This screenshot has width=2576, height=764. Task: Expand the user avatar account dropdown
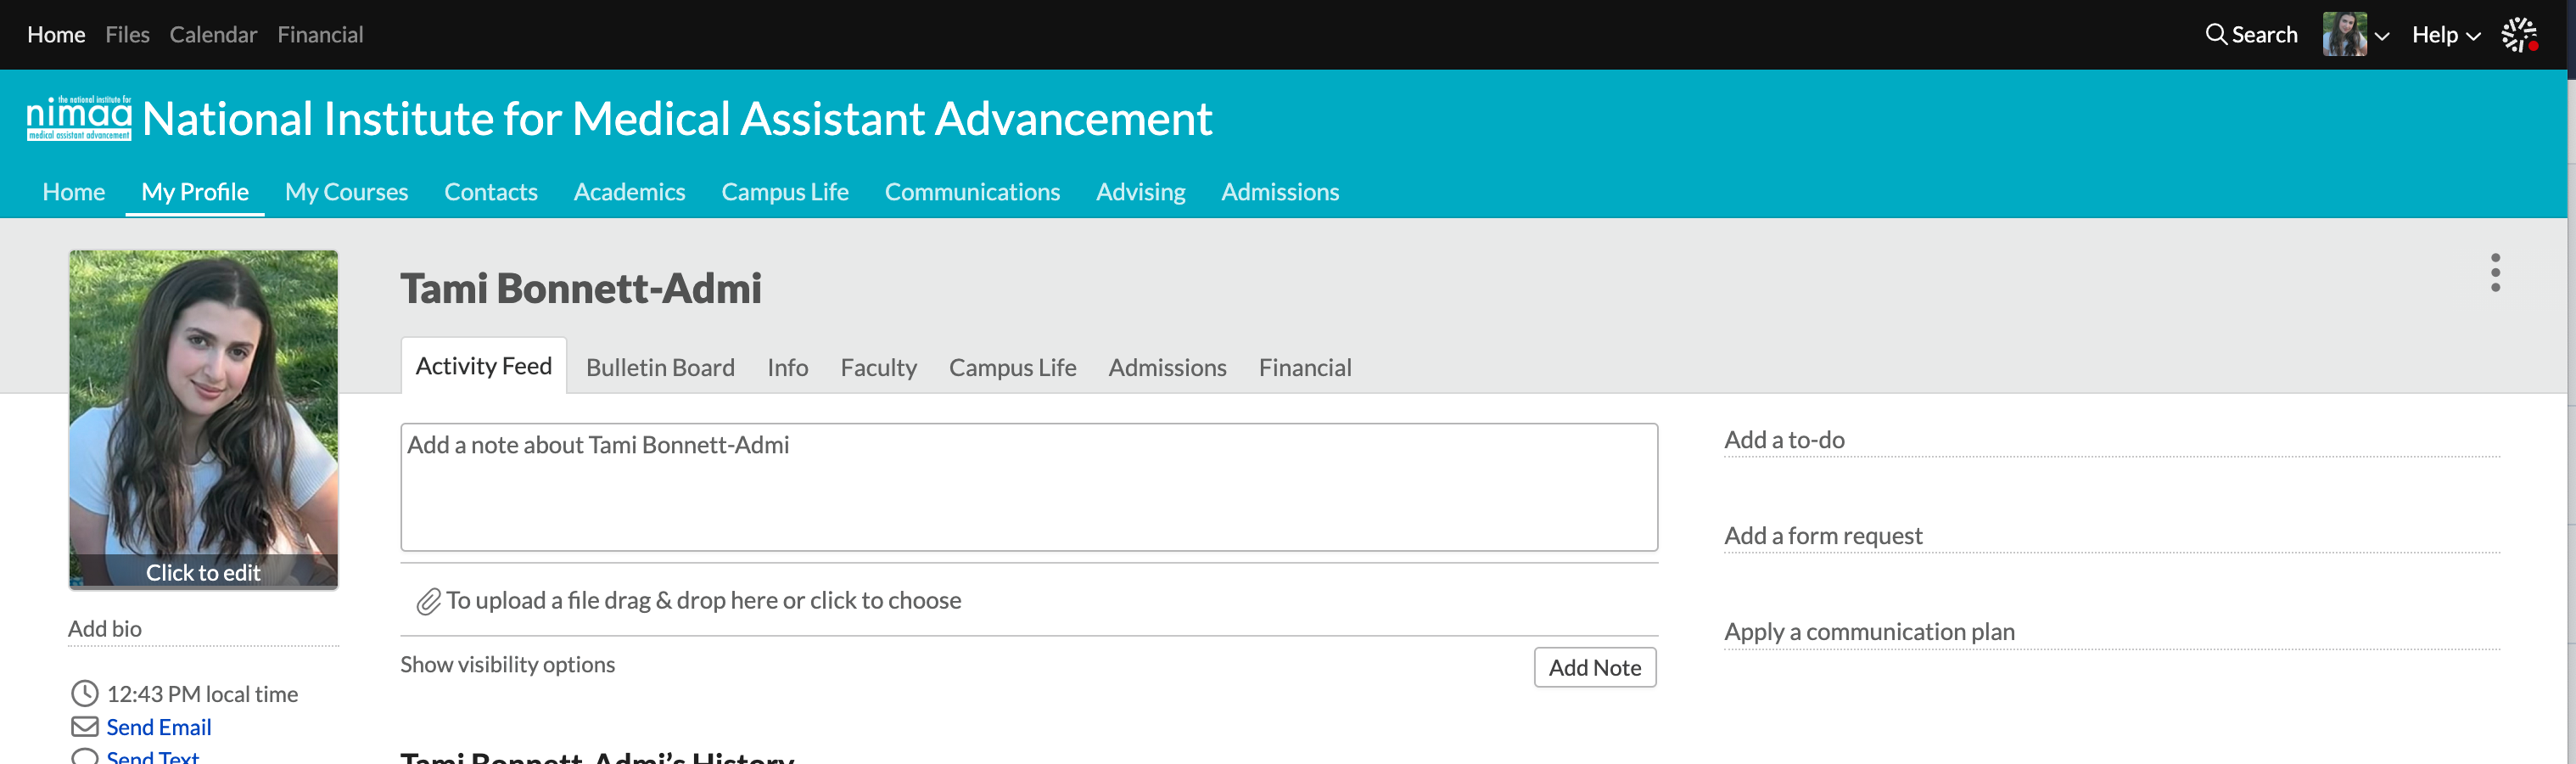(2355, 35)
